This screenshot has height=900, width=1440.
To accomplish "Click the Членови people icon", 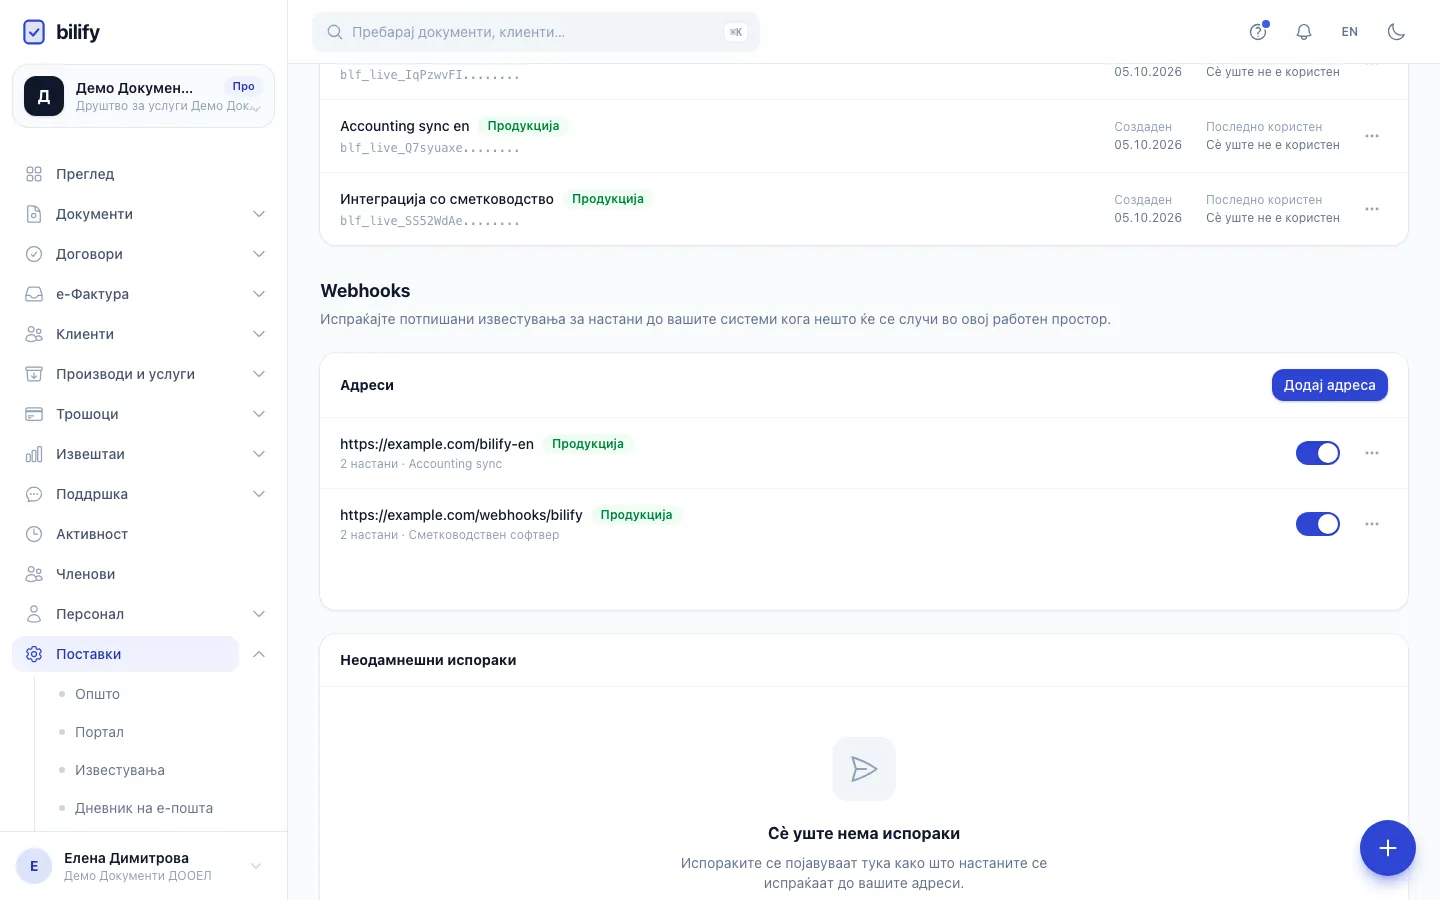I will point(34,574).
